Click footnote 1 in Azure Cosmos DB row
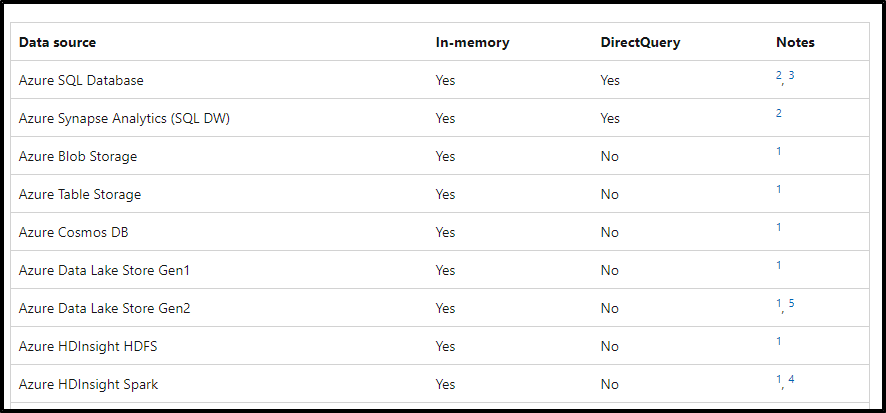The width and height of the screenshot is (886, 413). [778, 228]
